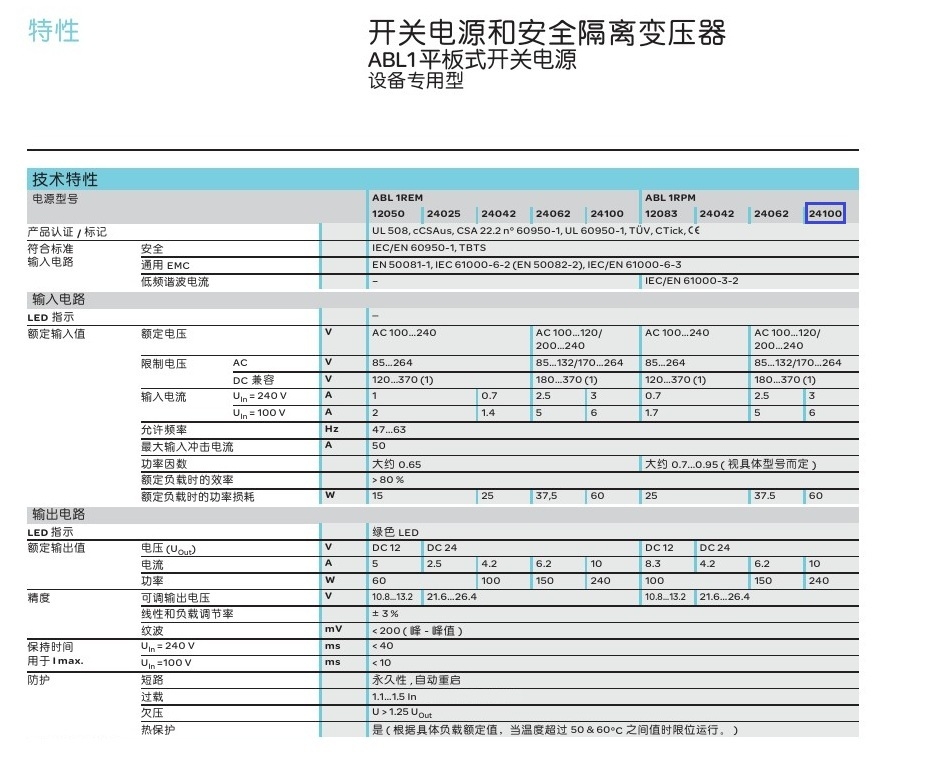Viewport: 932px width, 773px height.
Task: Click the 开关电源和安全隔离变压器 main title
Action: click(x=547, y=33)
